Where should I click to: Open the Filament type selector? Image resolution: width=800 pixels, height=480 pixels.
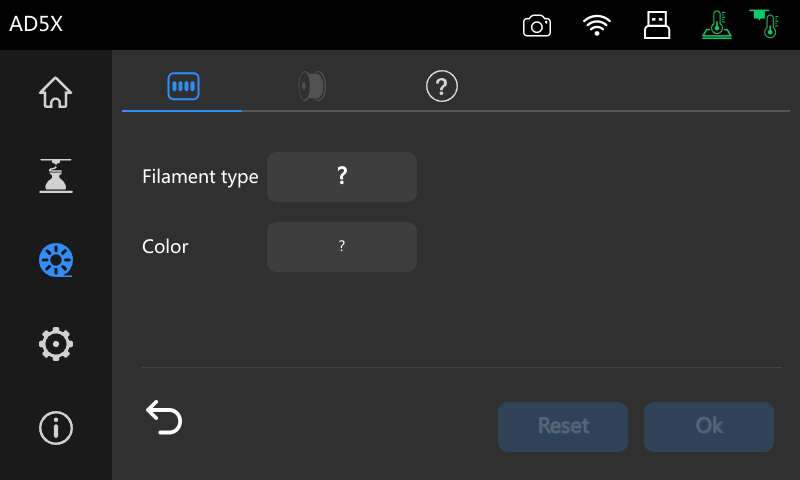point(342,177)
